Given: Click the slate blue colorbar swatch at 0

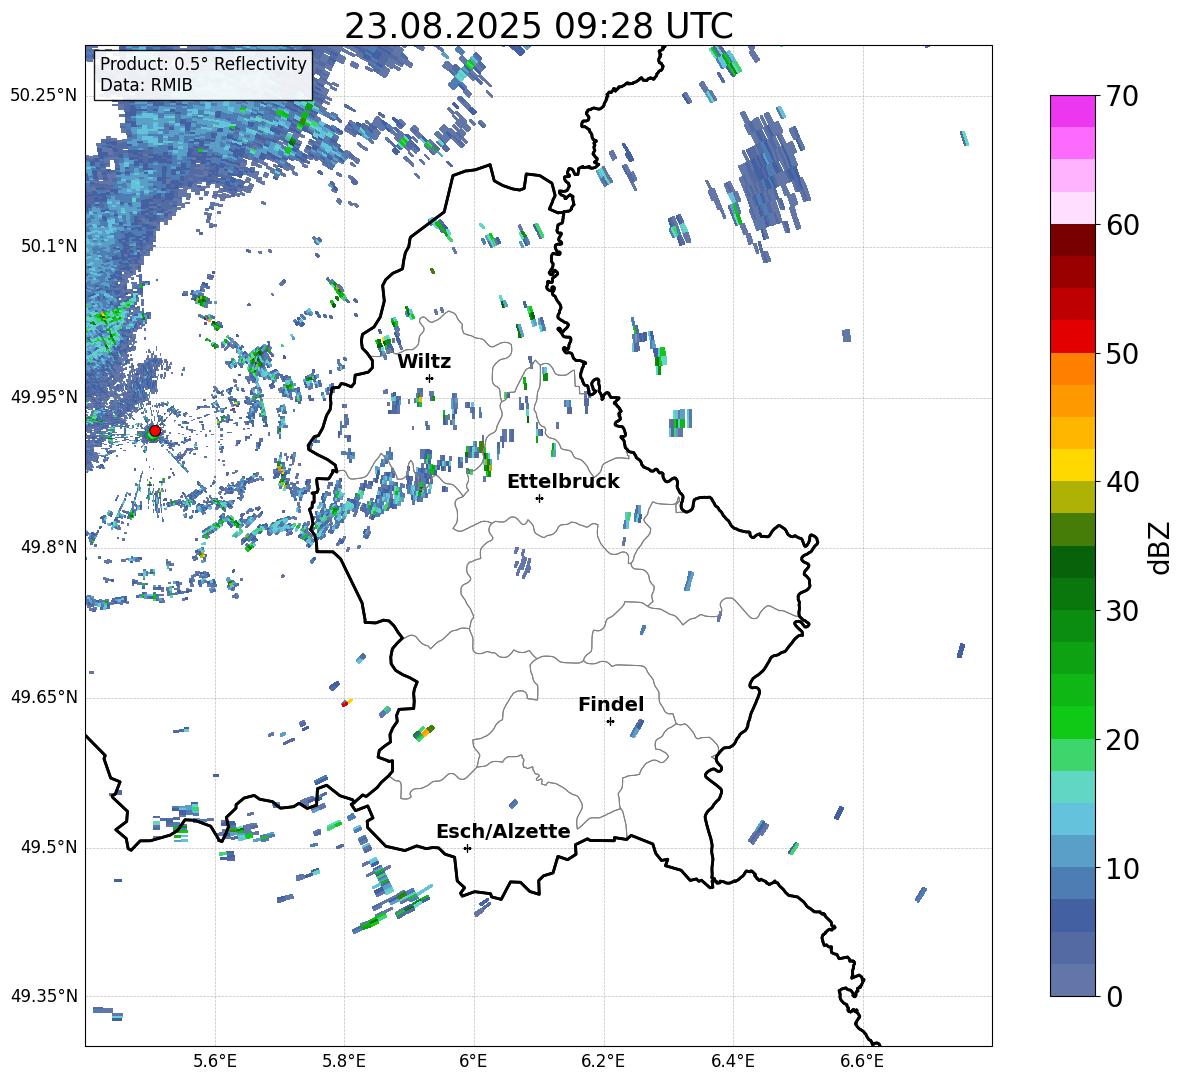Looking at the screenshot, I should tap(1072, 980).
